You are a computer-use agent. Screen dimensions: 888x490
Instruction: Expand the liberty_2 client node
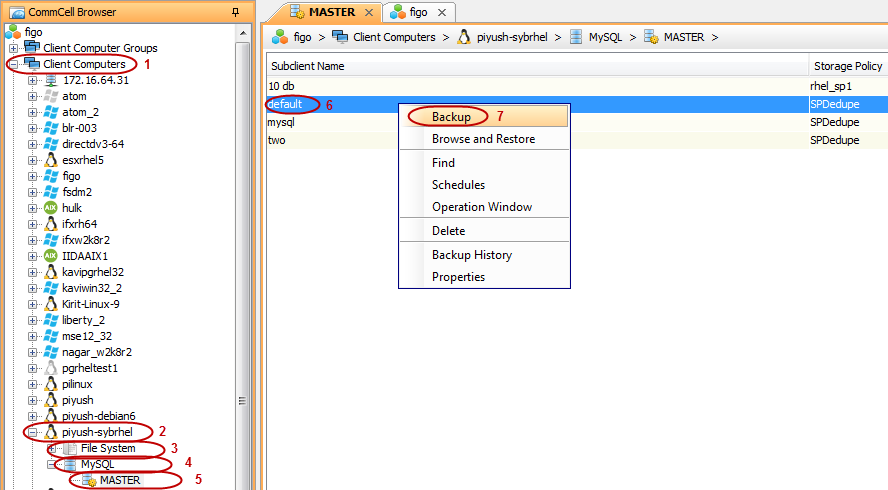(x=33, y=320)
